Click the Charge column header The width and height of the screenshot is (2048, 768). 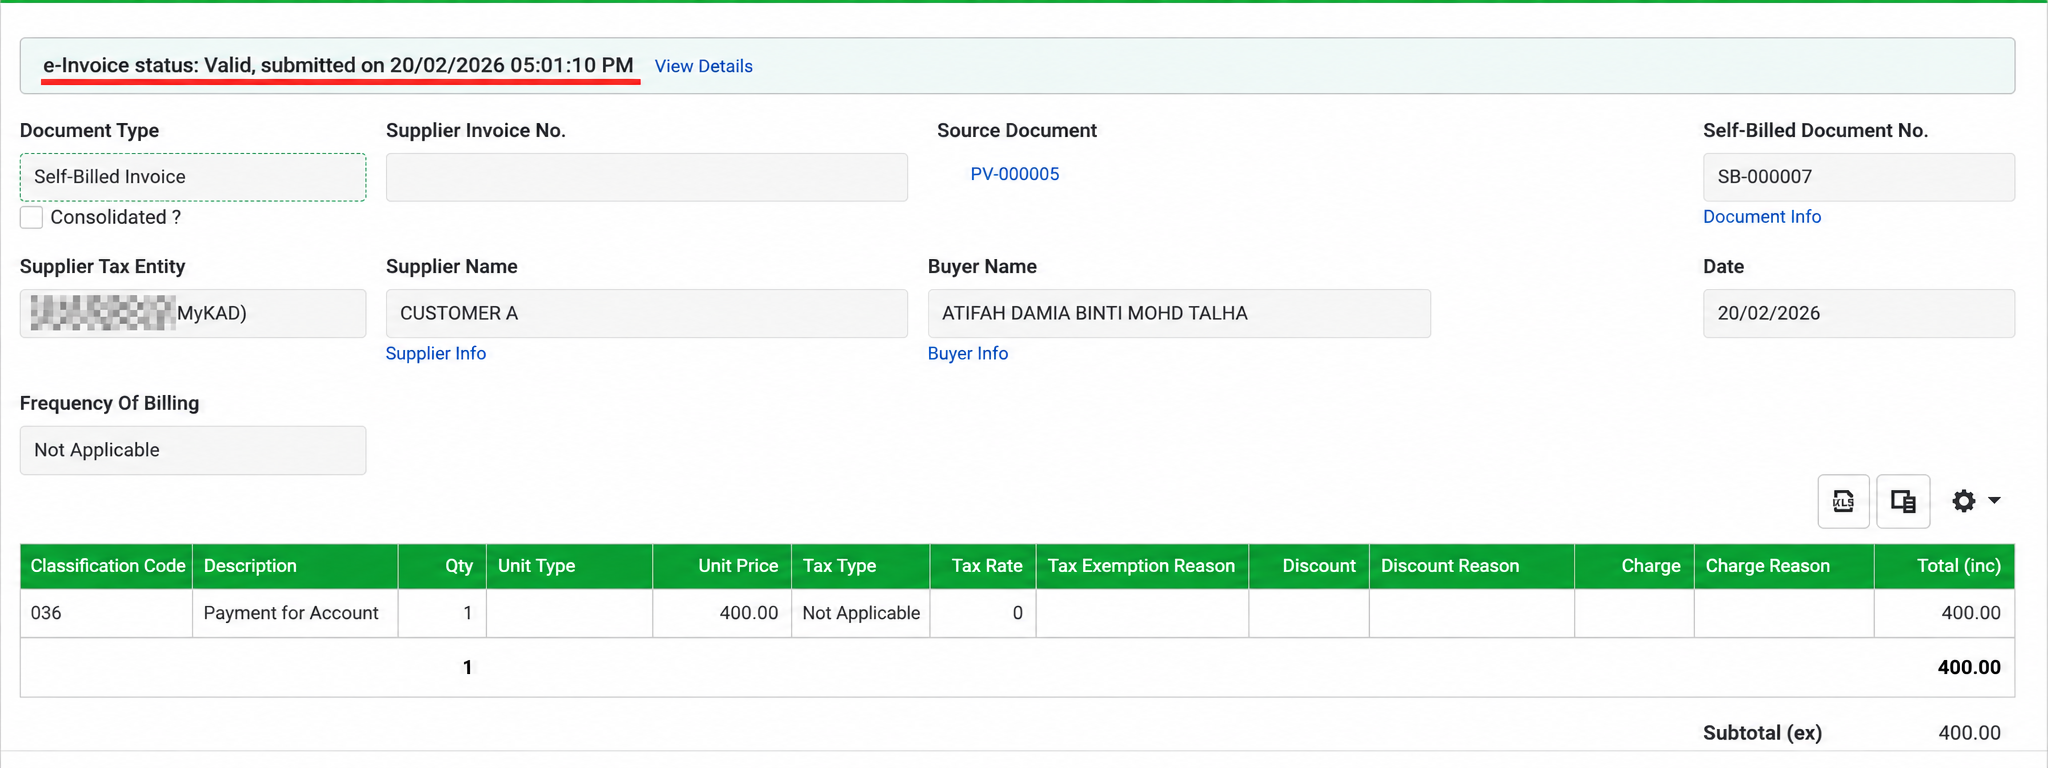point(1634,566)
